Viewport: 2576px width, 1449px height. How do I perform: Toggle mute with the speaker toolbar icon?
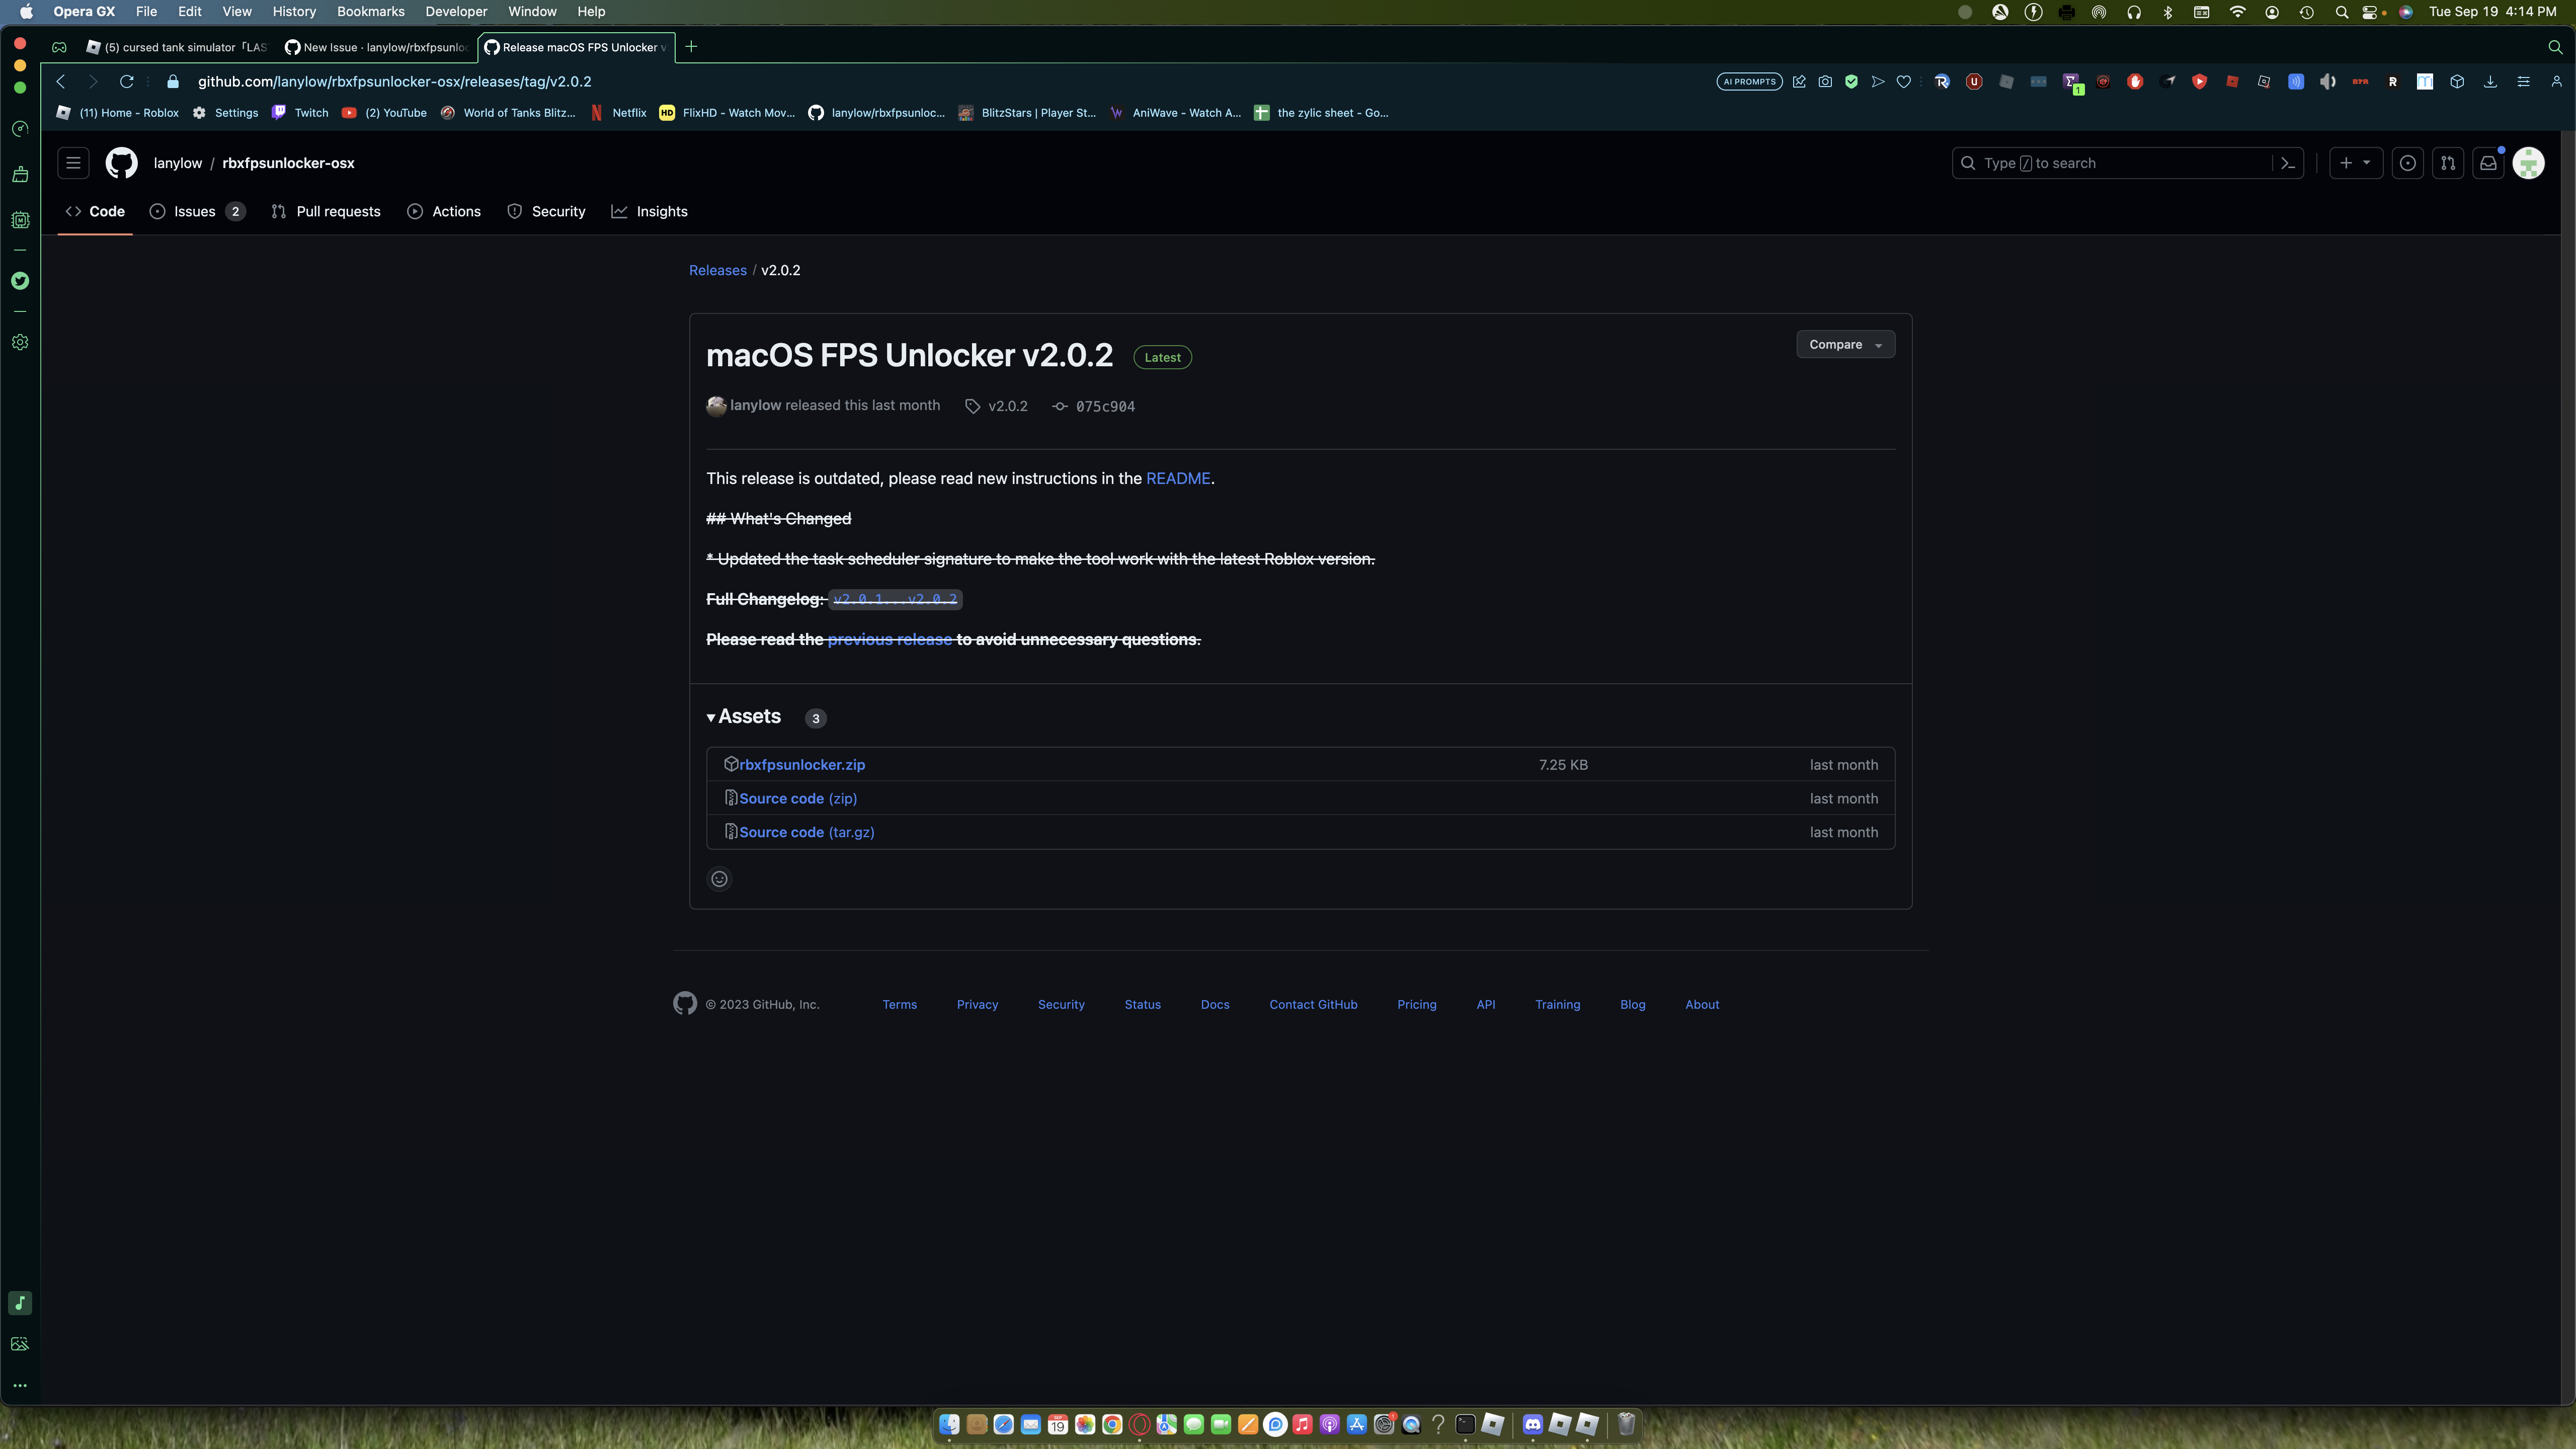[x=2327, y=81]
